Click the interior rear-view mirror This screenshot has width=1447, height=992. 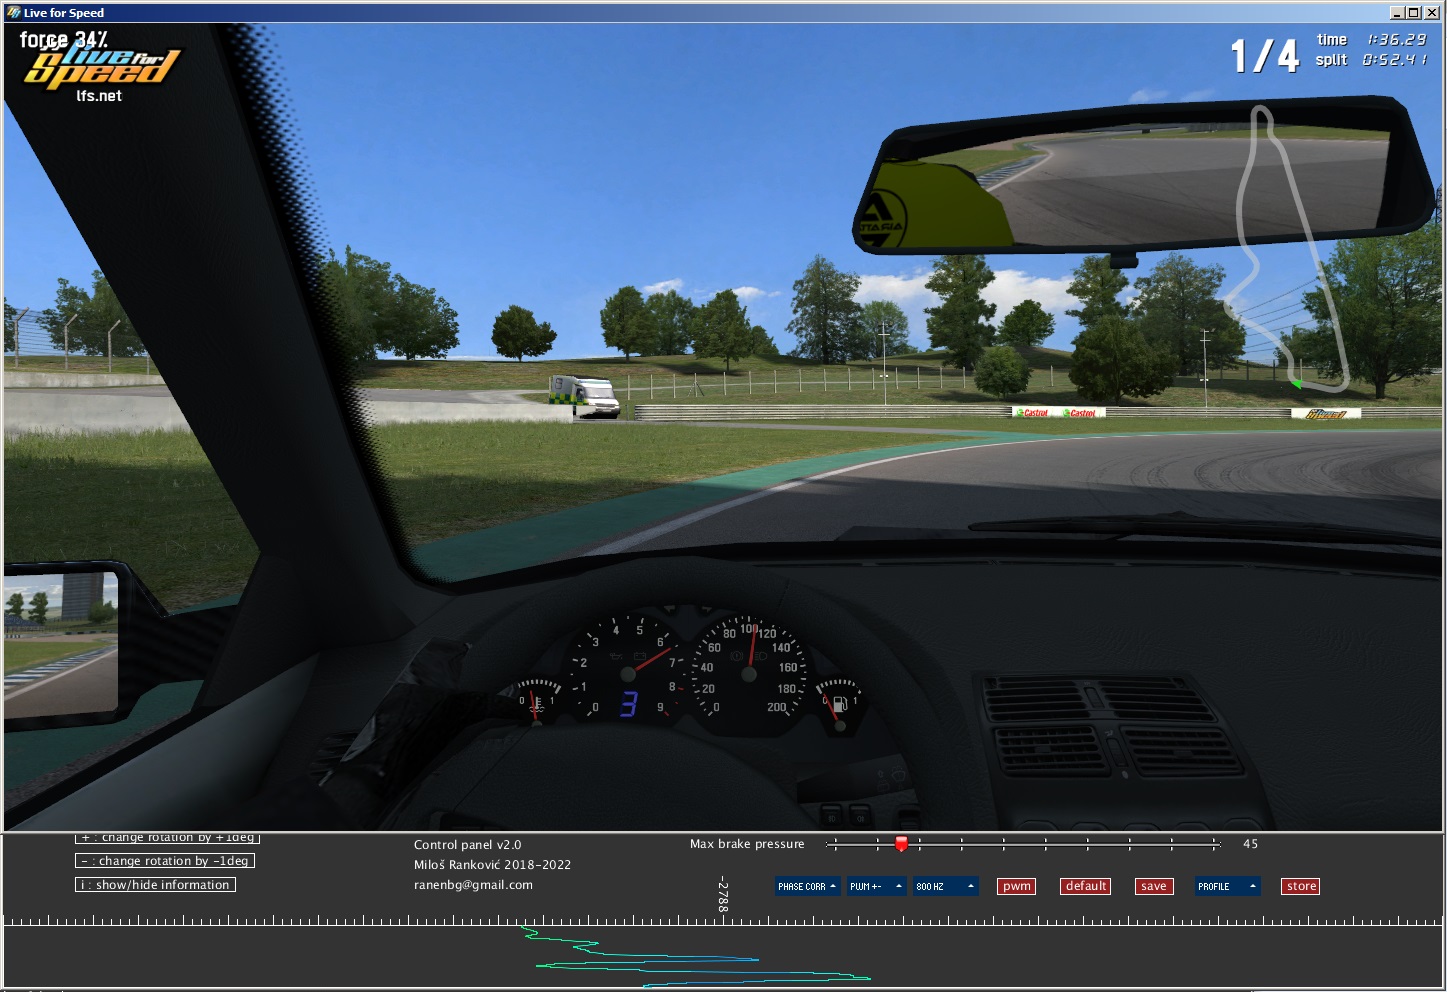(1143, 177)
